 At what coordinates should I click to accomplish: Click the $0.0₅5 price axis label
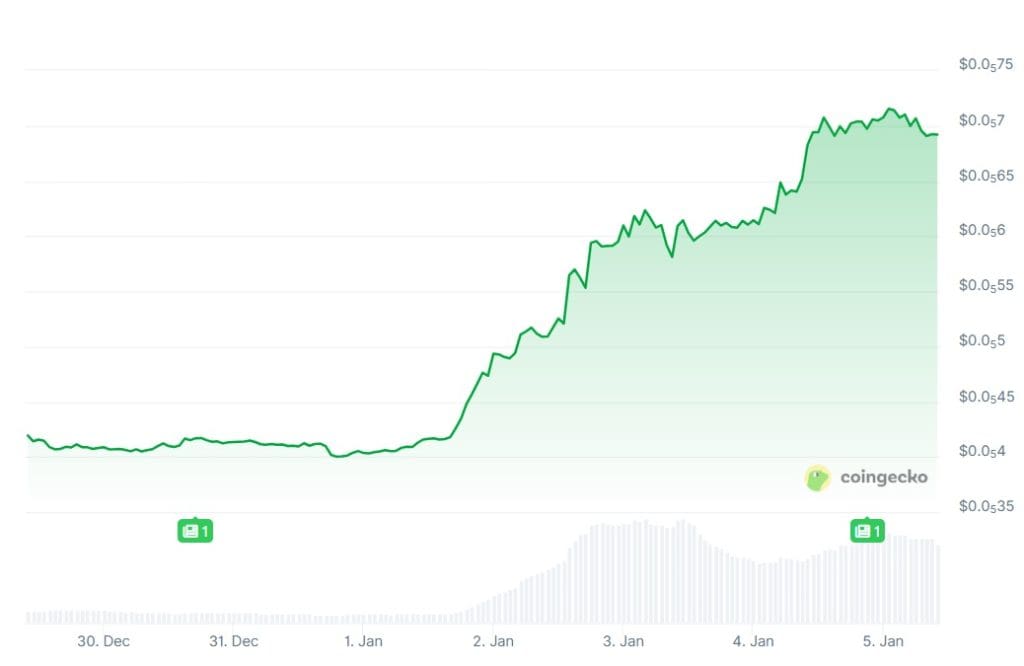[x=982, y=341]
